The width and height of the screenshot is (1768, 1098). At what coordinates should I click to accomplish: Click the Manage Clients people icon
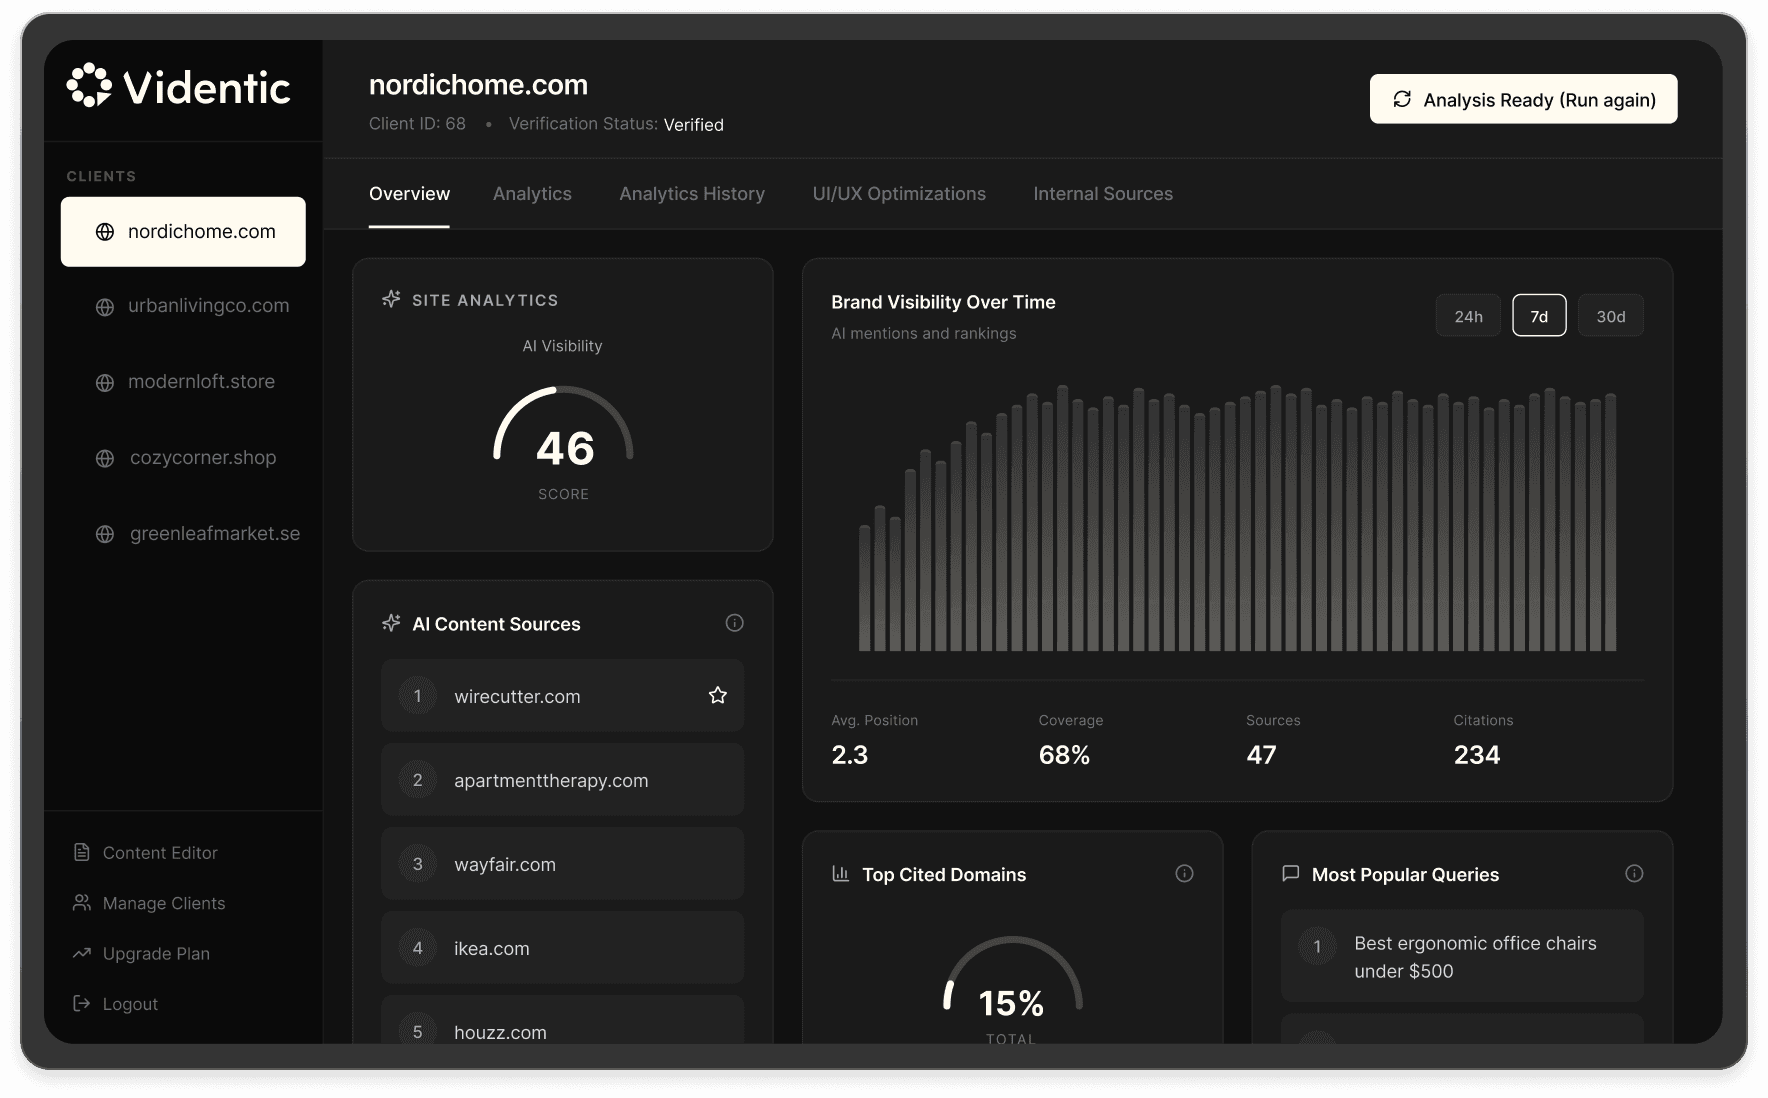coord(81,902)
